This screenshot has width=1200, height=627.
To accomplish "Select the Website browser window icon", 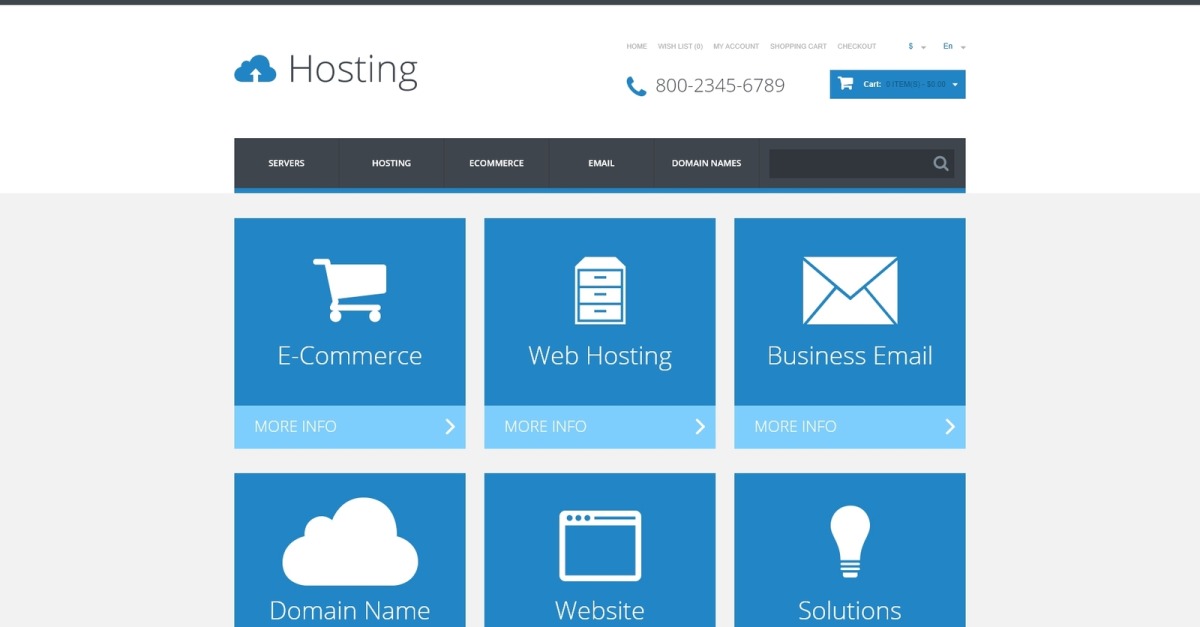I will click(600, 545).
